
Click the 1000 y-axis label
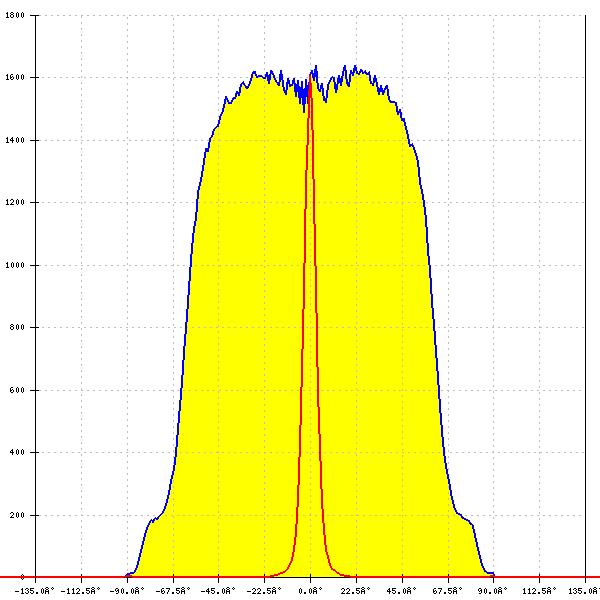[14, 266]
